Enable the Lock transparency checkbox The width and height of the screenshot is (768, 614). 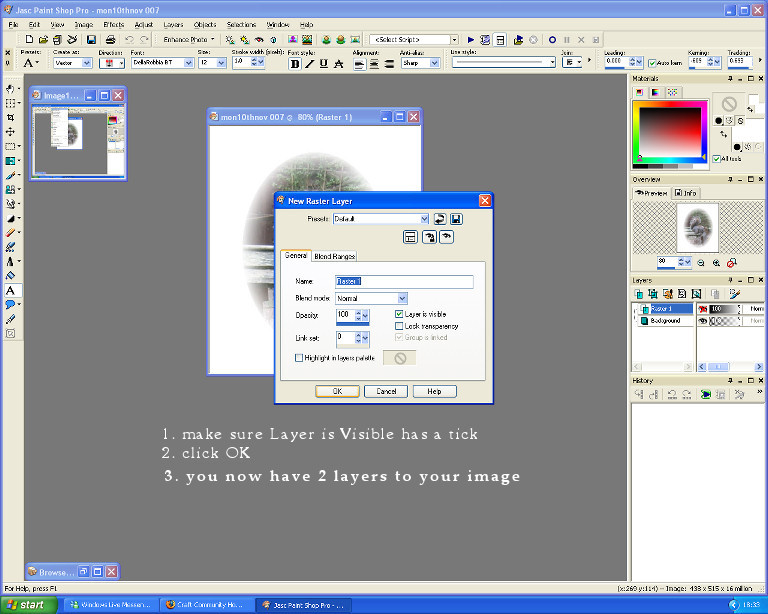(x=399, y=326)
